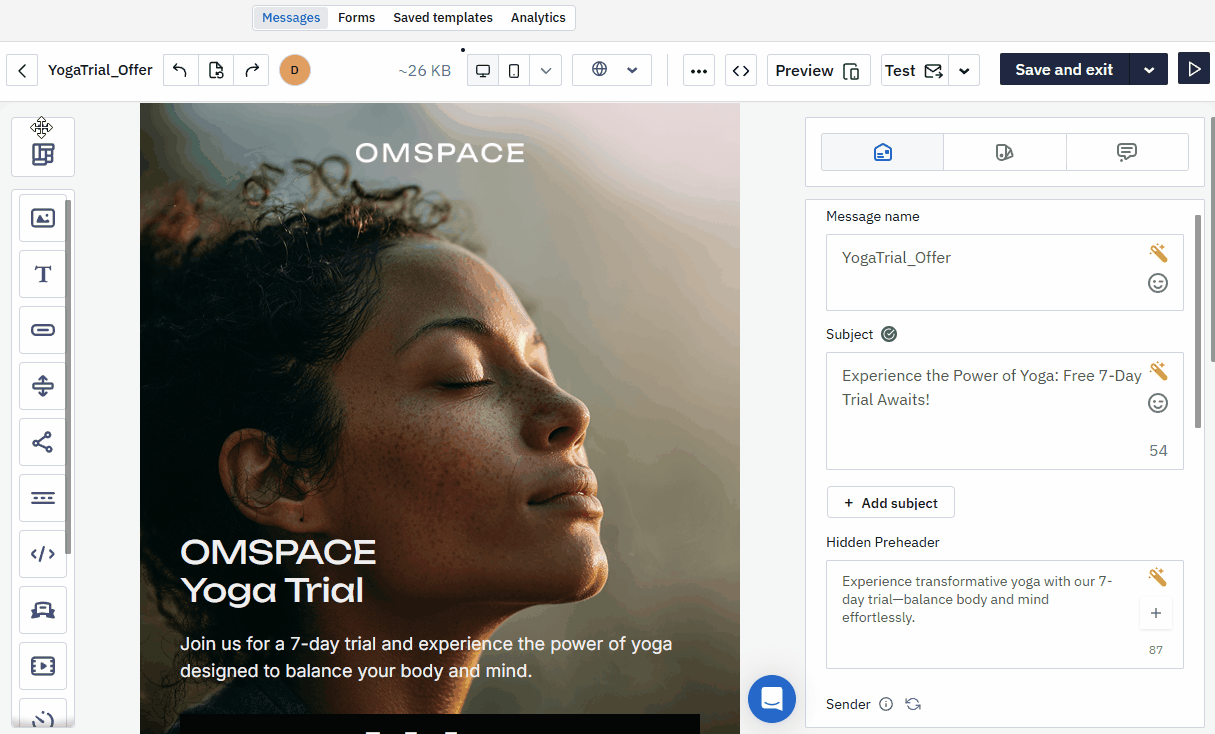Click the AI magic wand for Message name
Image resolution: width=1215 pixels, height=734 pixels.
click(x=1158, y=253)
